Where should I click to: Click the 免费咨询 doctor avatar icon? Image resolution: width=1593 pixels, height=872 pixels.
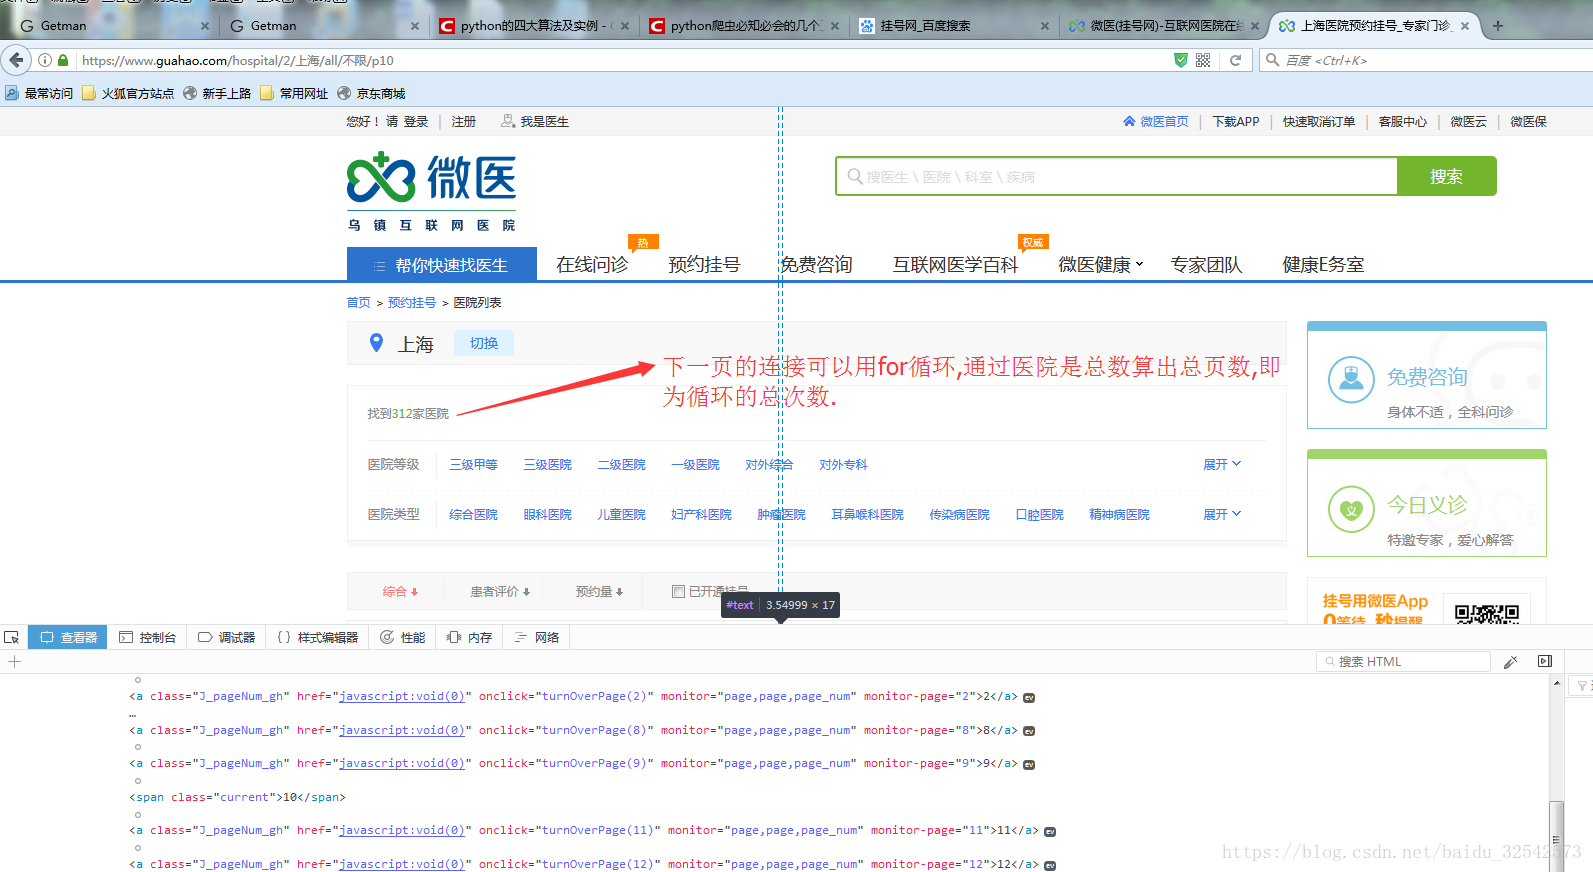1351,380
